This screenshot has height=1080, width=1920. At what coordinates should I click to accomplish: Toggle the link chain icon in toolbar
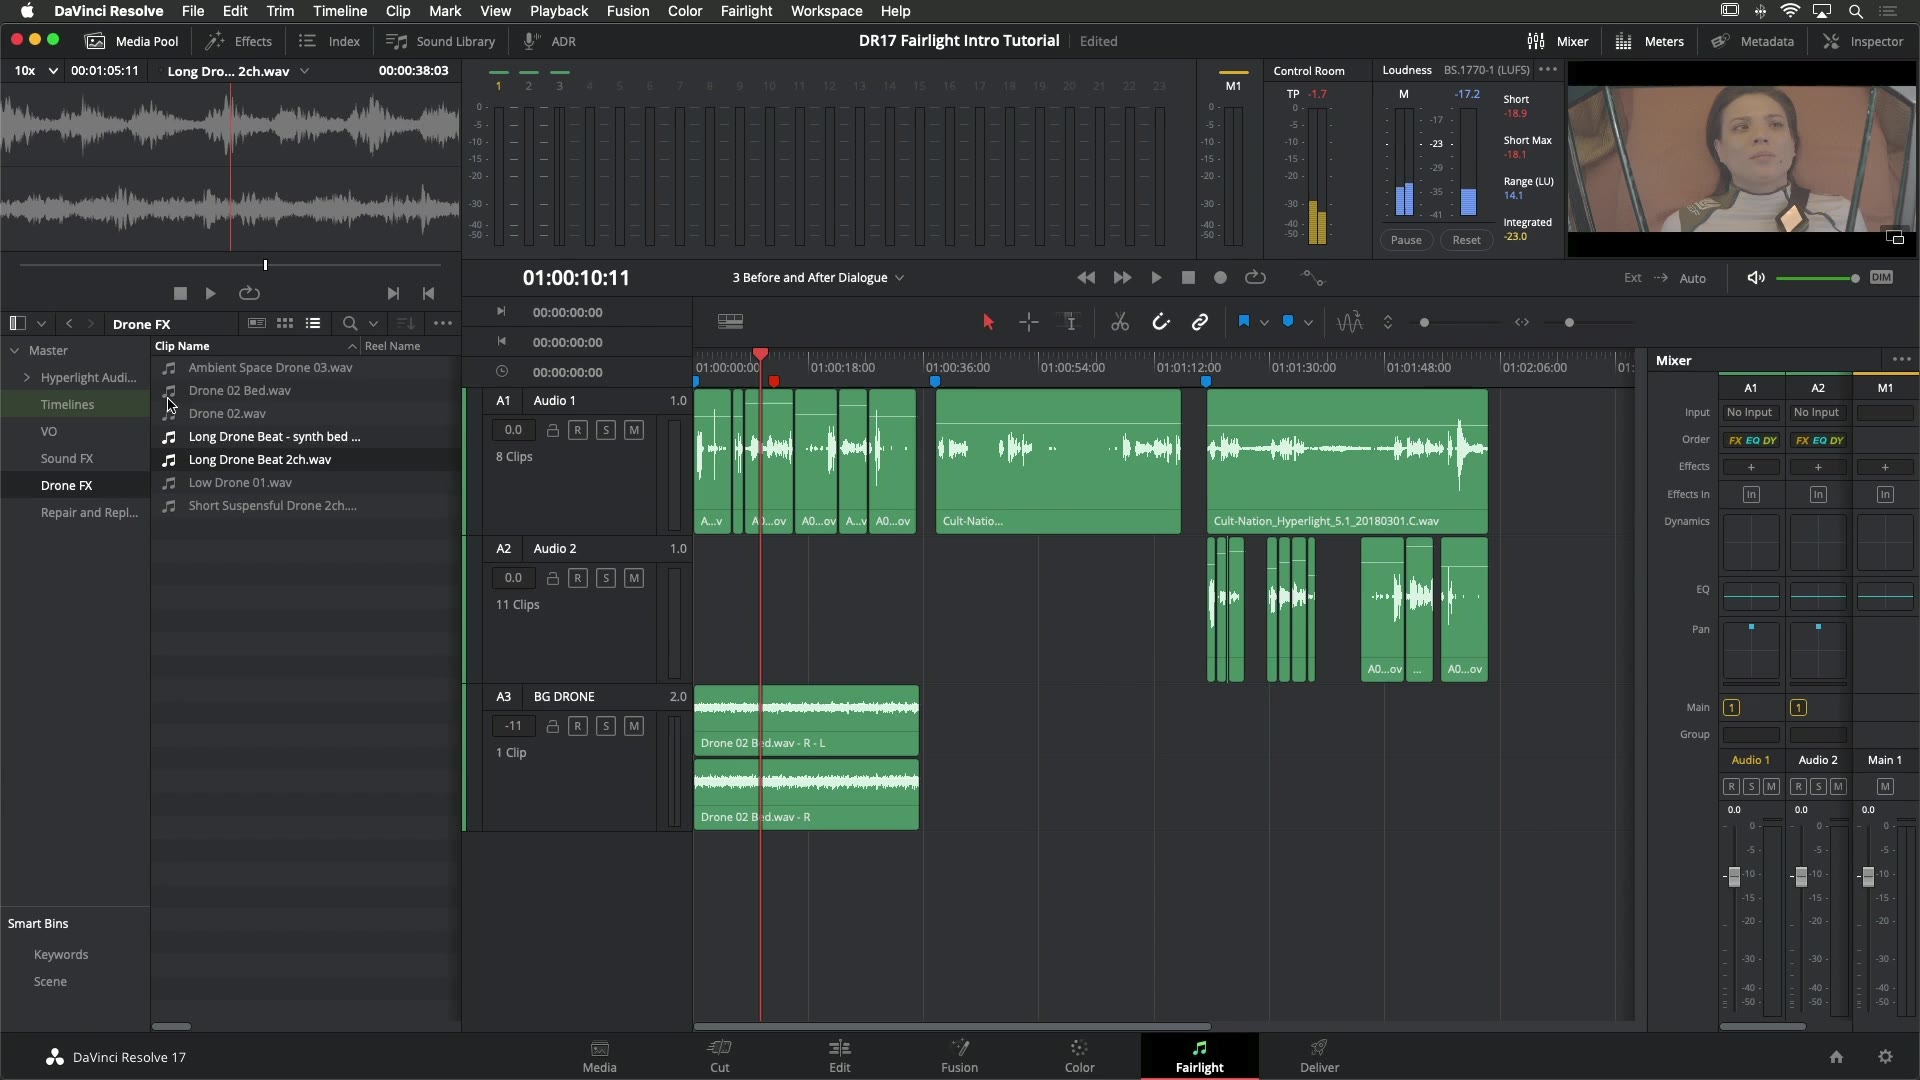(1200, 322)
